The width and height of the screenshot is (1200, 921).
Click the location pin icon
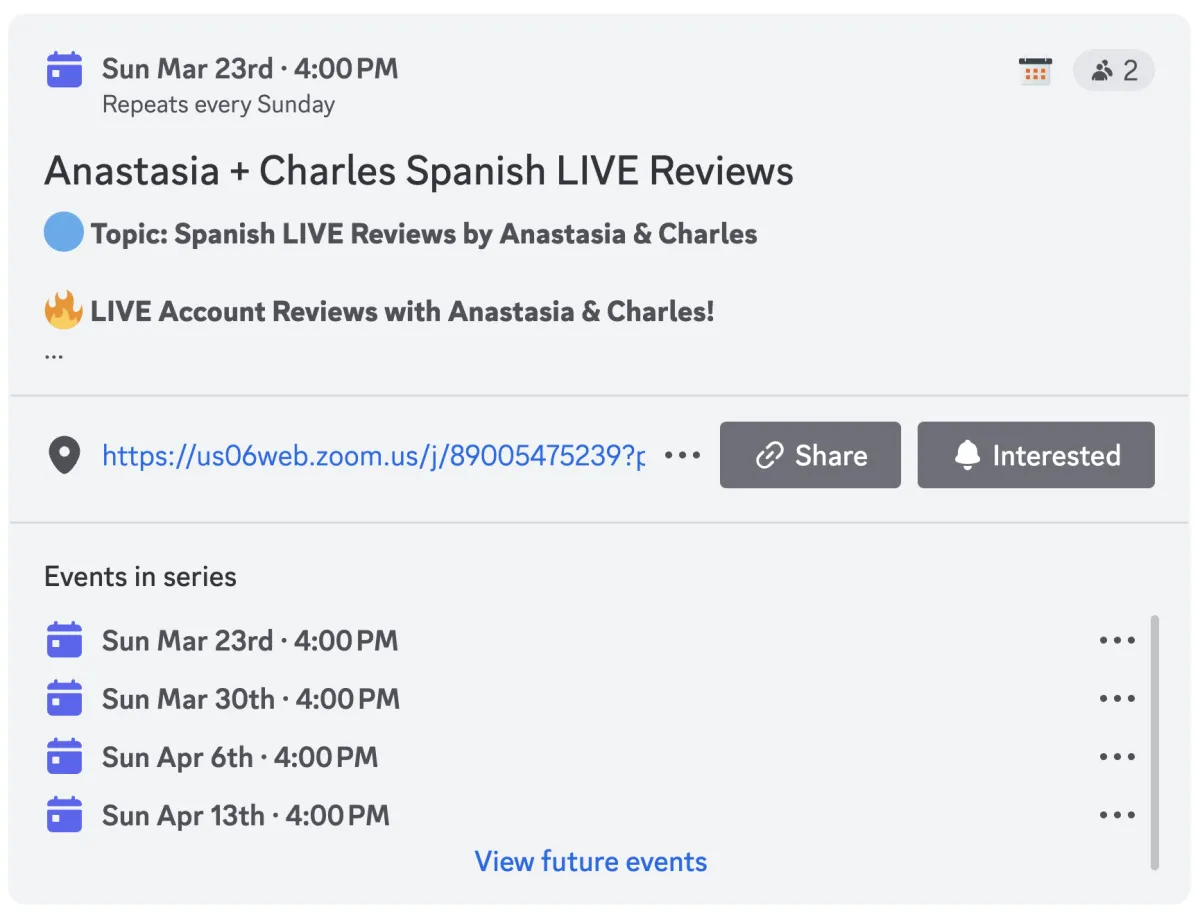[65, 456]
